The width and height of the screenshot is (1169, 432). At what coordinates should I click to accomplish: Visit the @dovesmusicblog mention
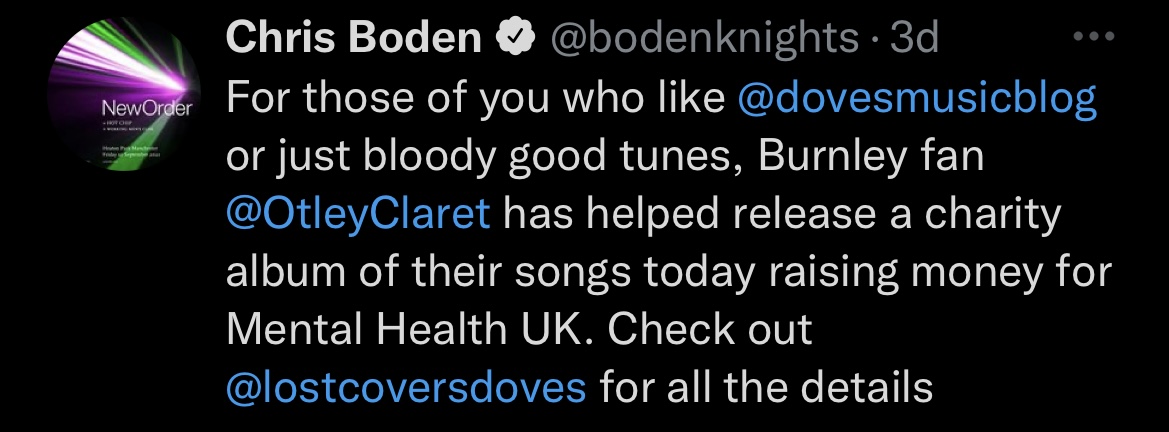pyautogui.click(x=917, y=98)
